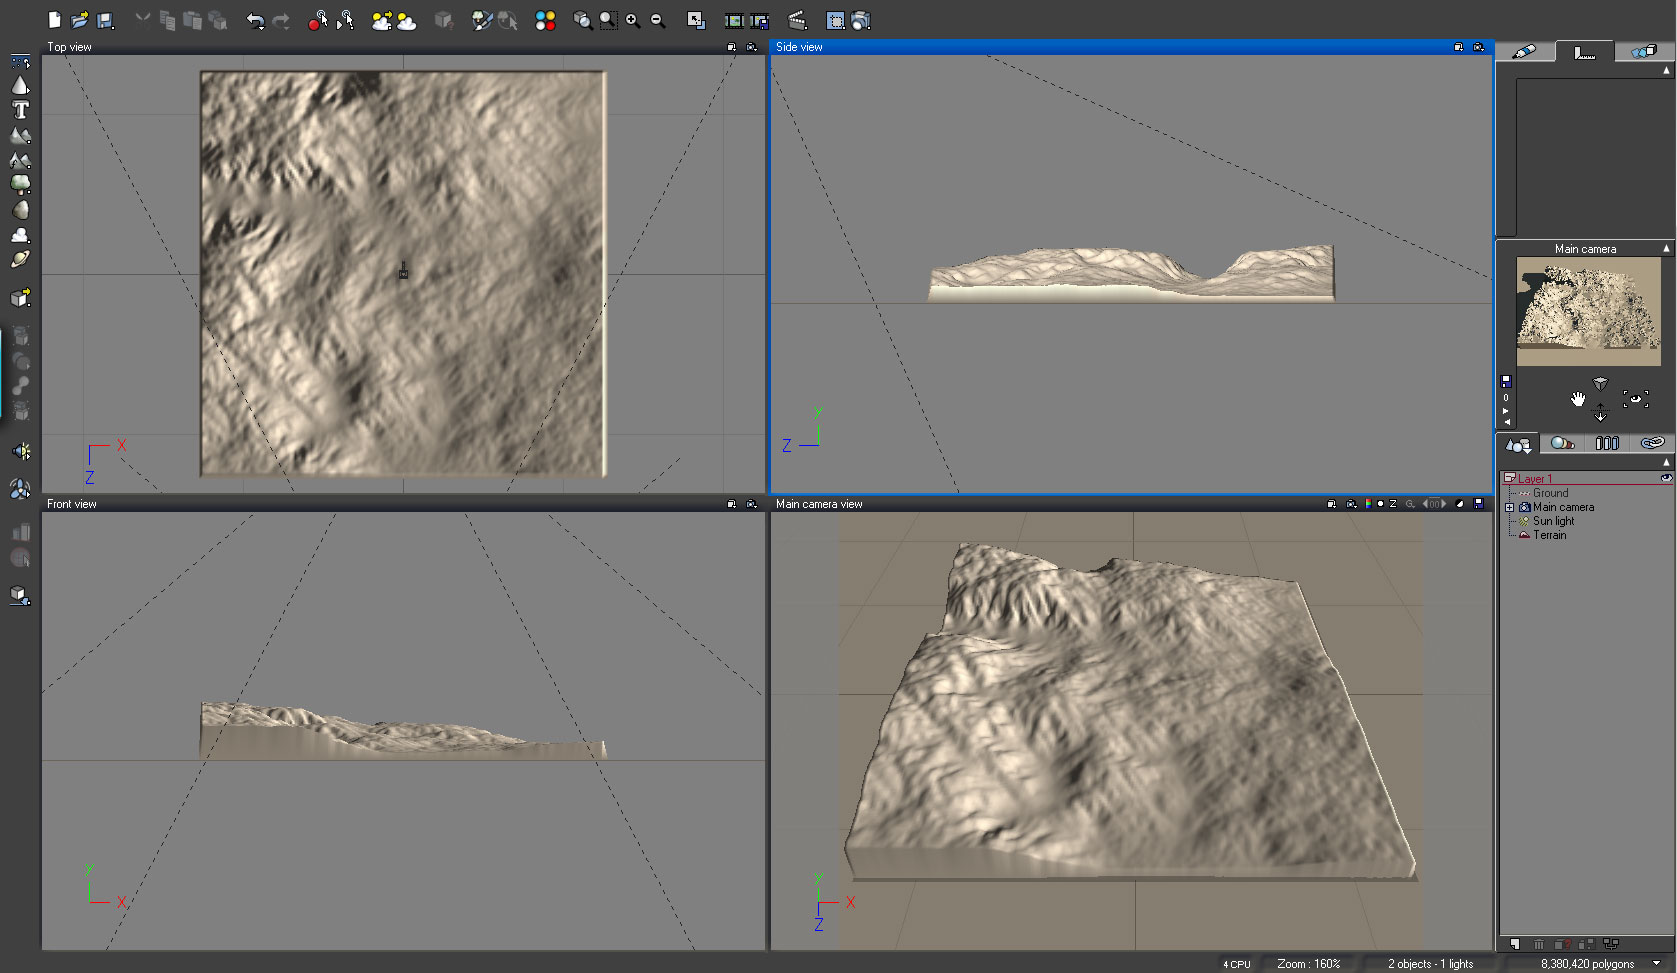
Task: Collapse the Main camera preview panel
Action: click(1666, 248)
